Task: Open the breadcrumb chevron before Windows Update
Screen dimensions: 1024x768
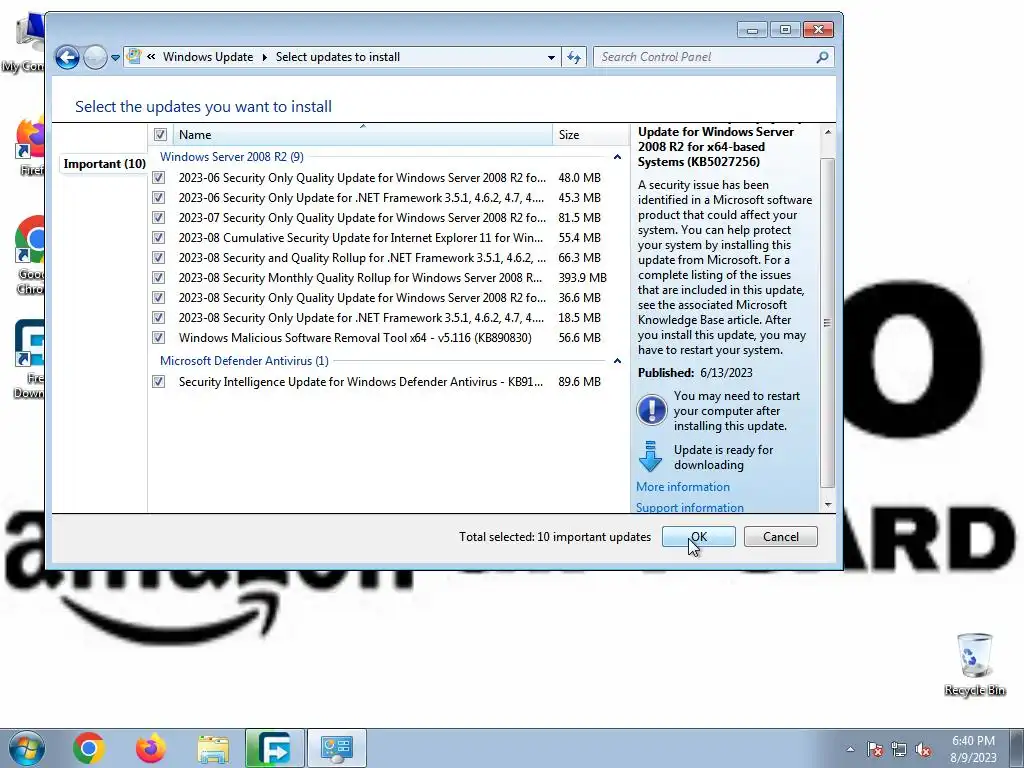Action: pyautogui.click(x=151, y=57)
